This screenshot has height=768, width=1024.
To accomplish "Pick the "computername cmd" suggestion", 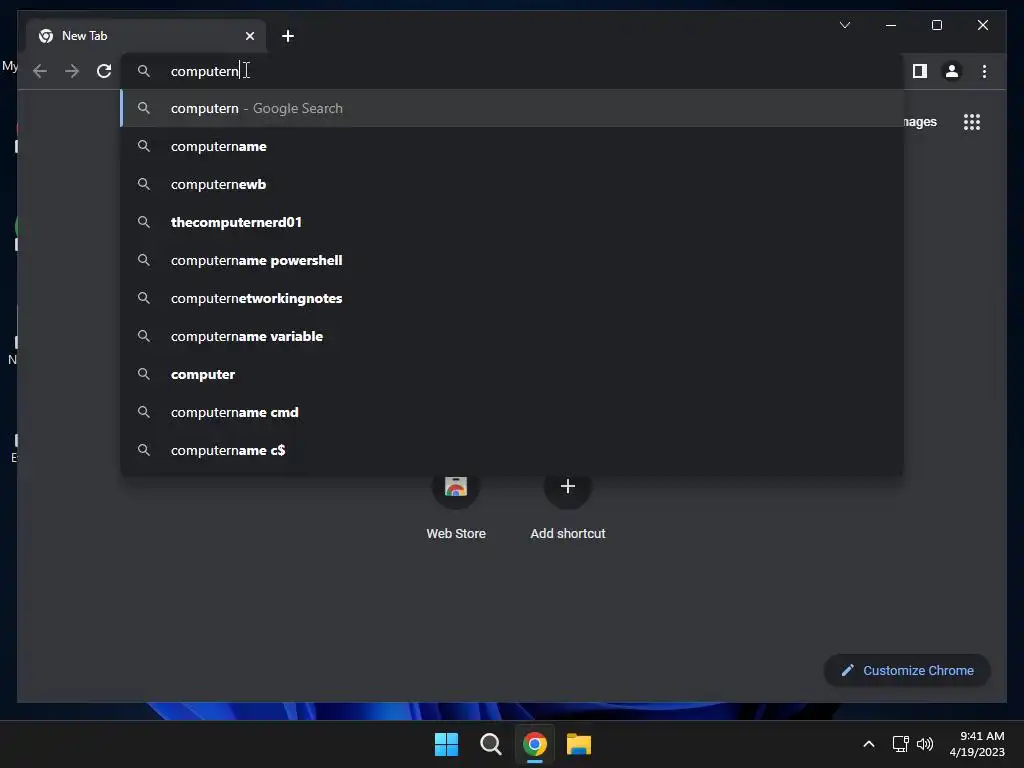I will point(512,412).
